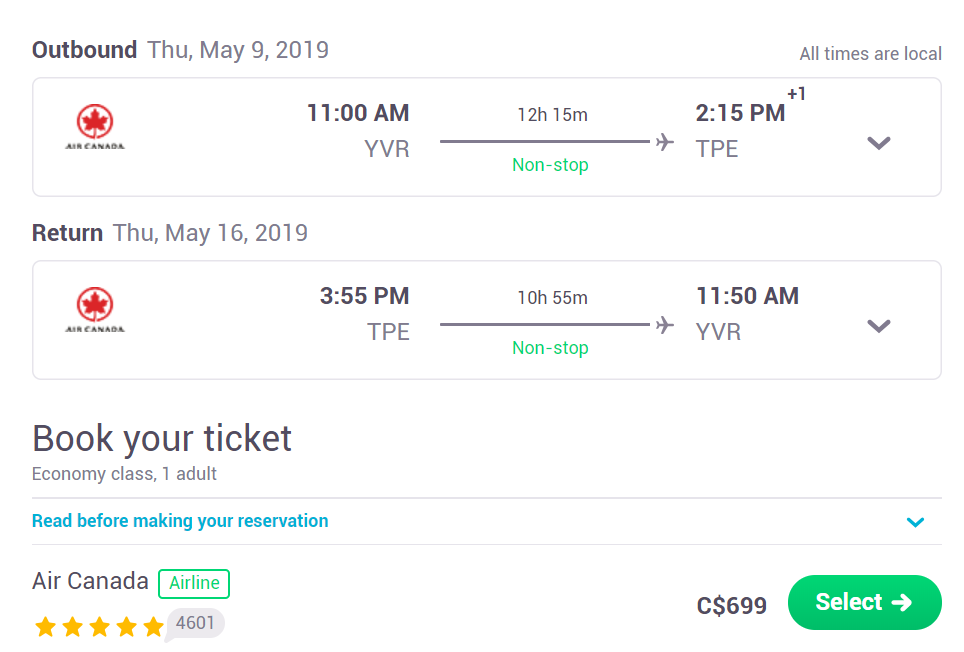The height and width of the screenshot is (652, 964).
Task: Click the return Non-stop label
Action: tap(550, 348)
